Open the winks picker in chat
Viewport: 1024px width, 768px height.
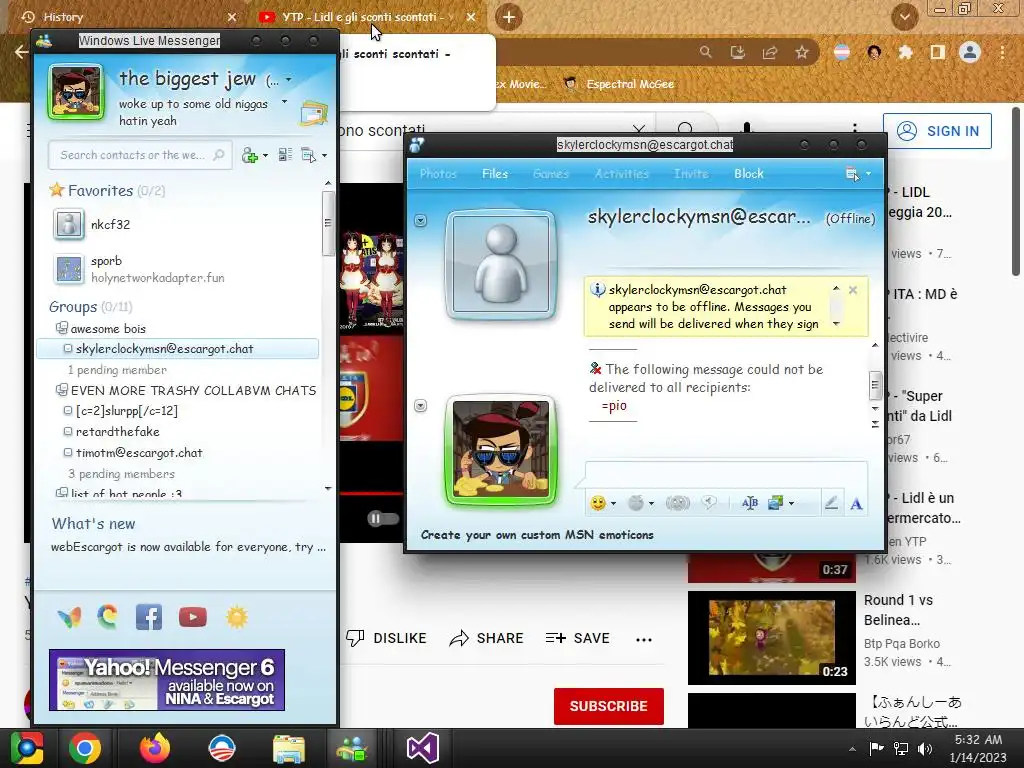pos(635,503)
